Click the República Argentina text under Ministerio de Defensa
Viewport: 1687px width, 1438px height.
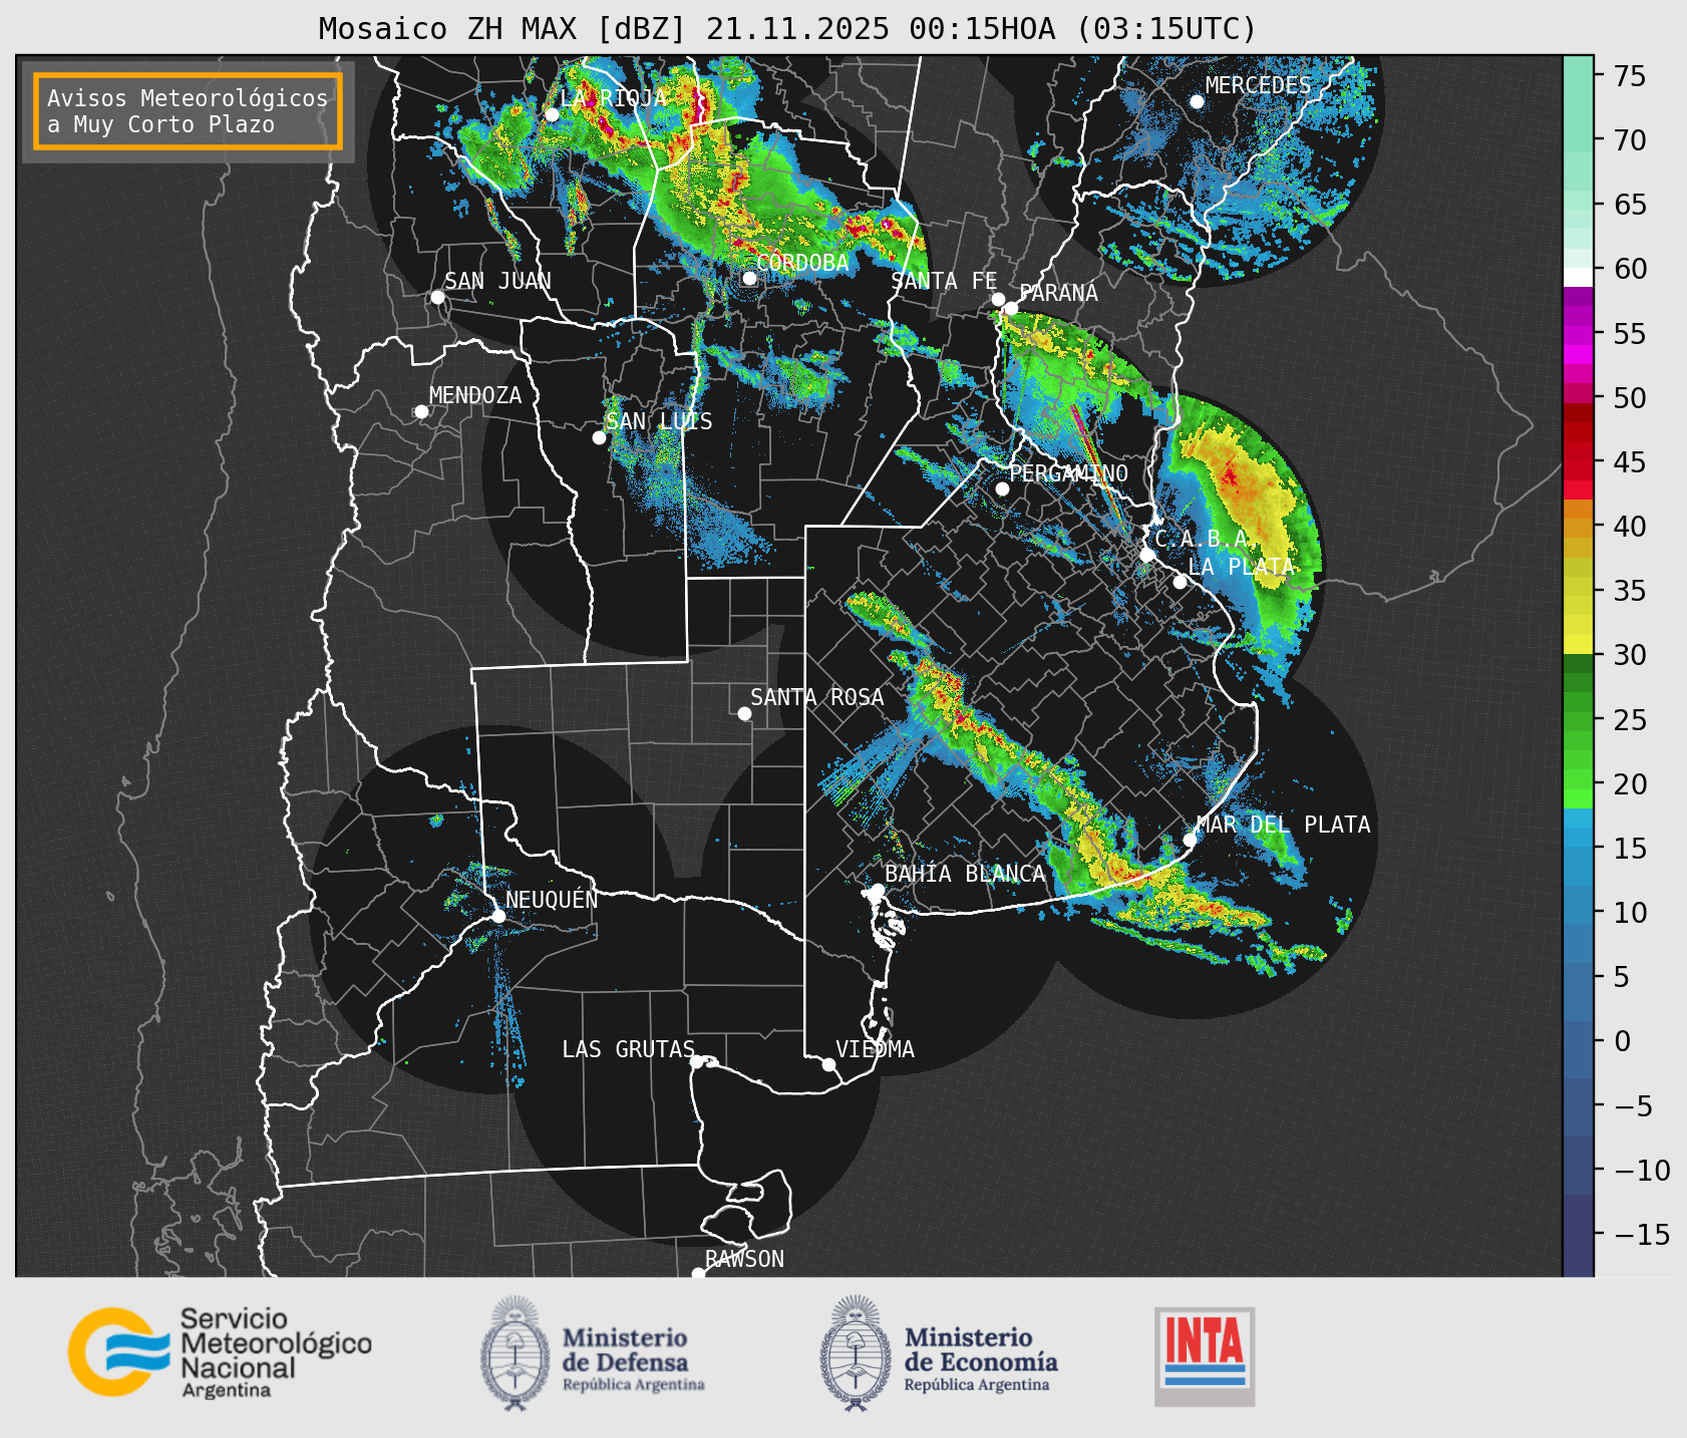point(633,1385)
